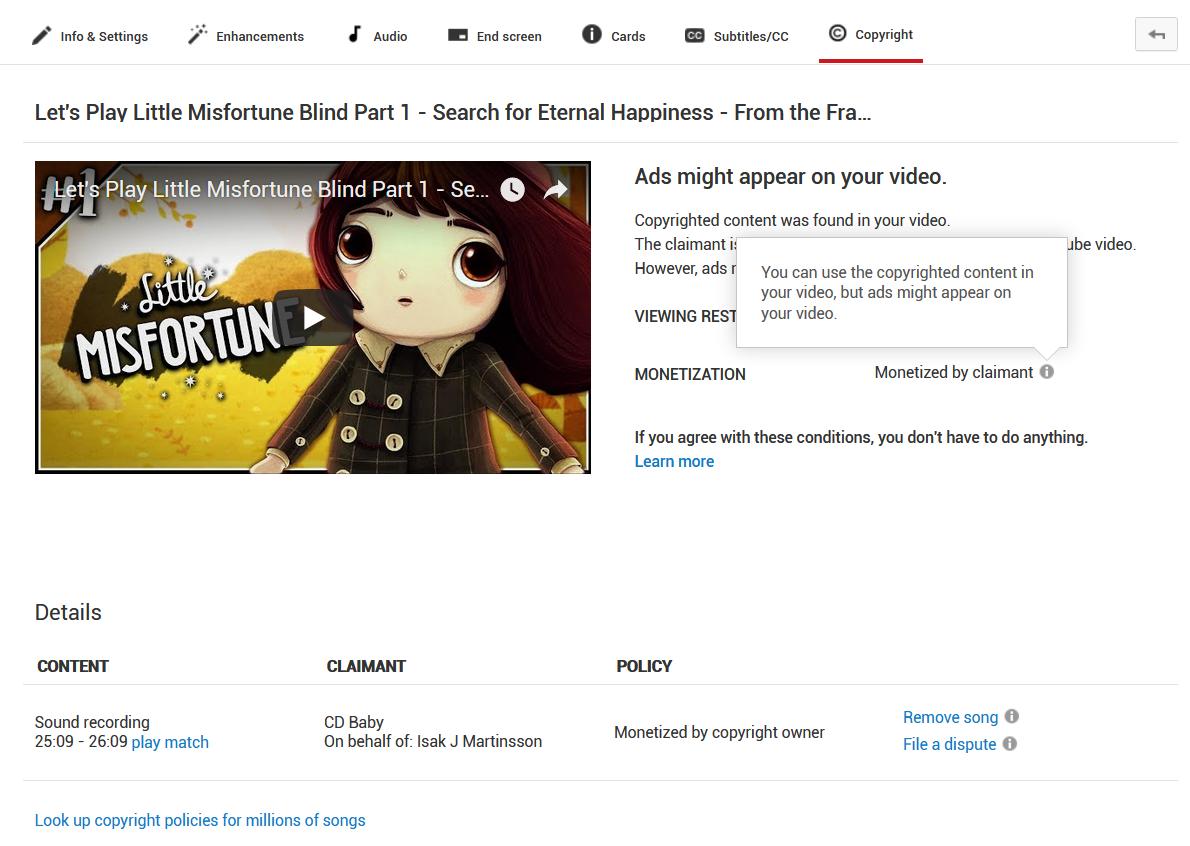Click the magic wand Enhancements icon

click(197, 34)
